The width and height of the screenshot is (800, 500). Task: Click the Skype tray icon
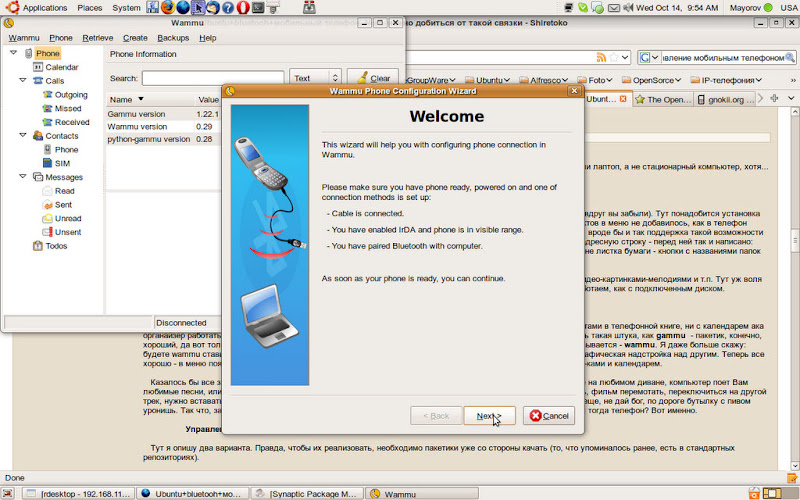tap(583, 8)
